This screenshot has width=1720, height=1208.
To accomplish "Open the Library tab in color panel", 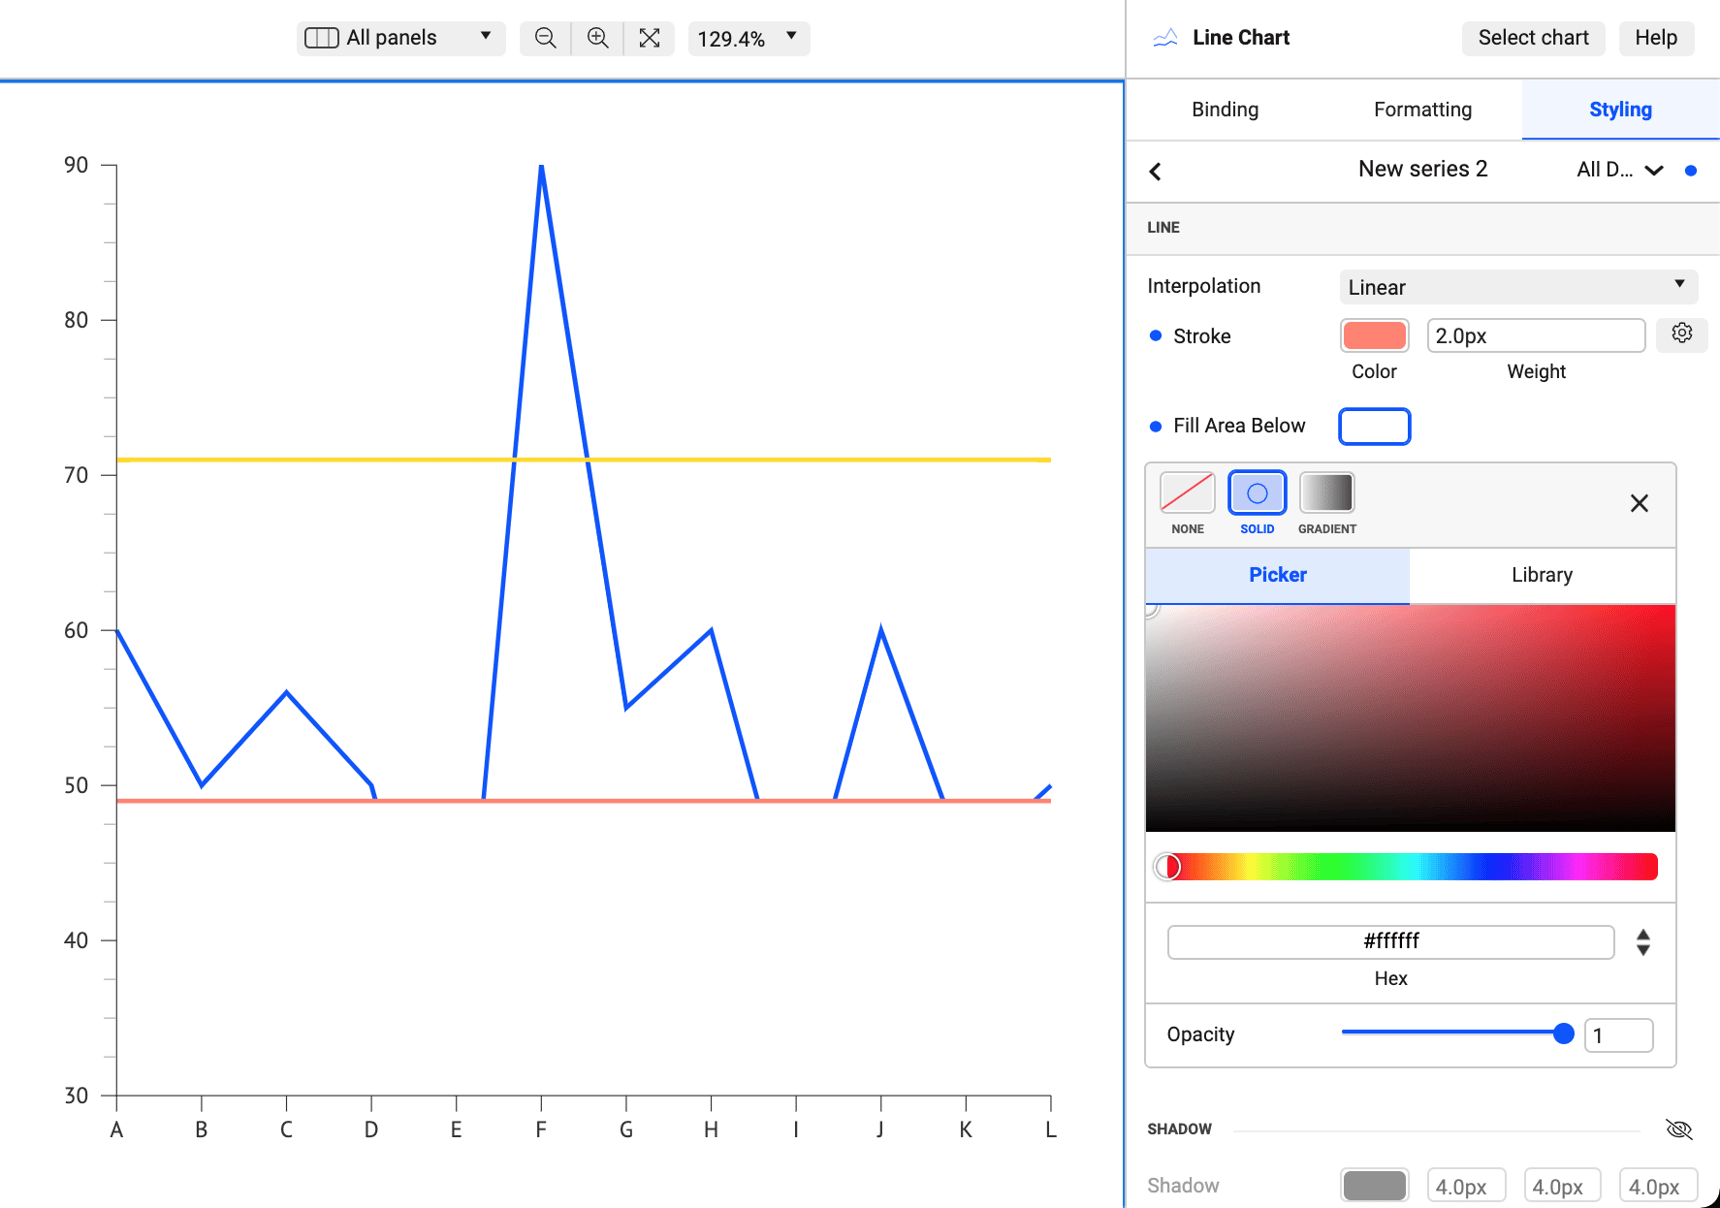I will [1541, 575].
